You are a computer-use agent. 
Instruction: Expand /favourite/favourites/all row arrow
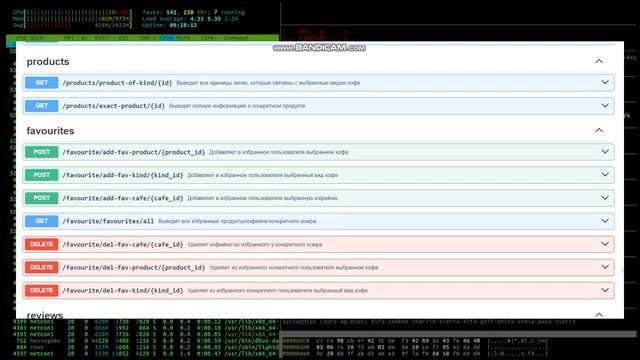click(605, 221)
